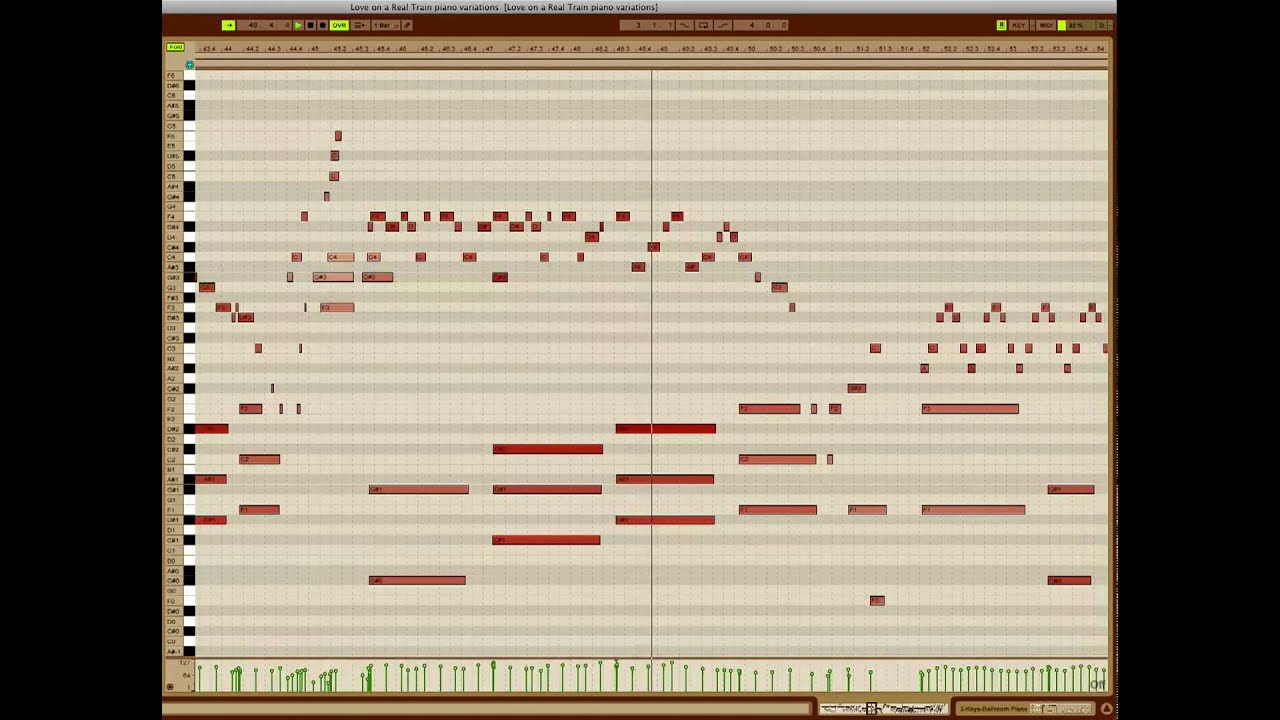Toggle the Fold button
Screen dimensions: 1280x720
(175, 47)
